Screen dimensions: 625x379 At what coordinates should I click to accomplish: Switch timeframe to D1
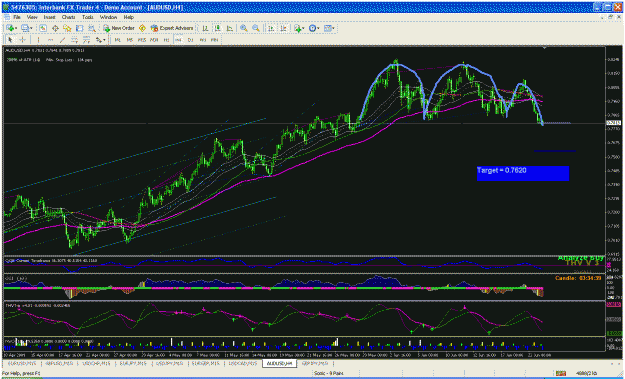point(190,40)
